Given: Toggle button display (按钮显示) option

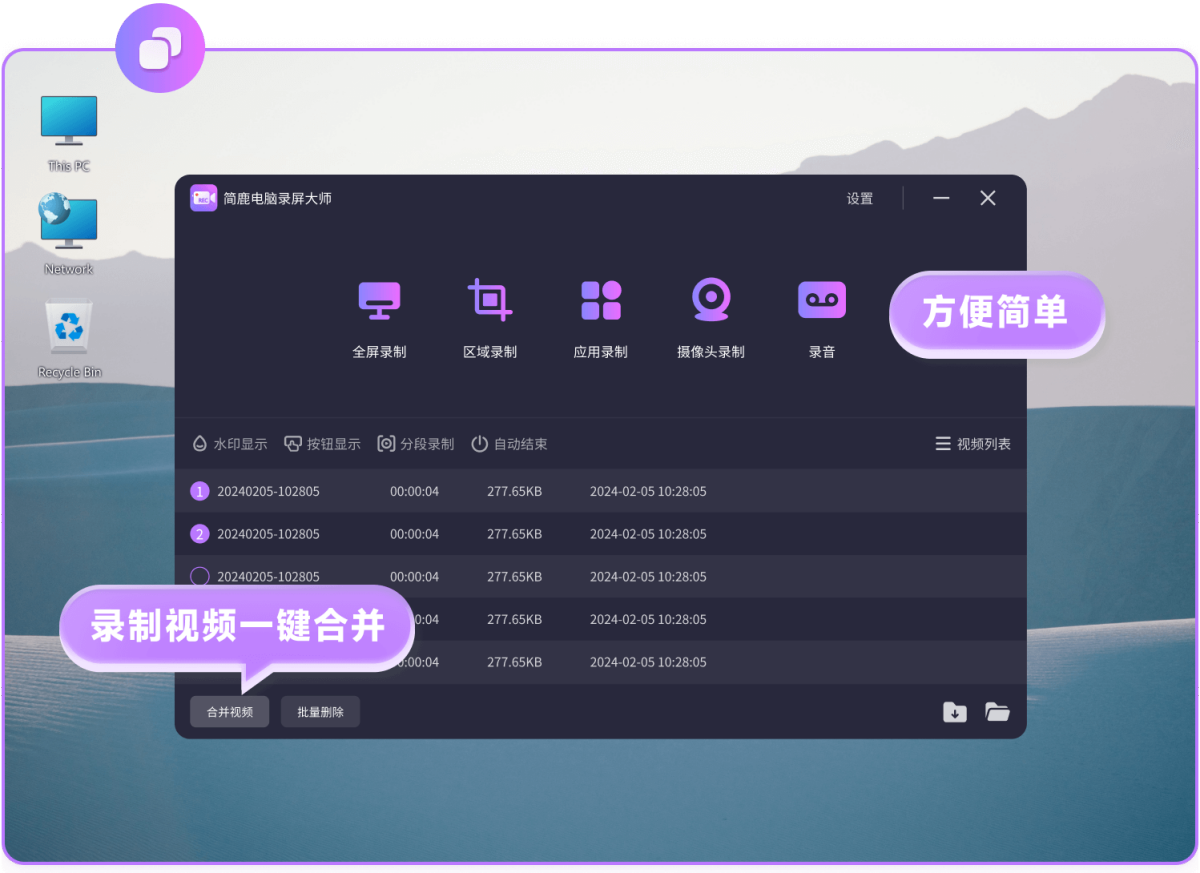Looking at the screenshot, I should pyautogui.click(x=322, y=444).
